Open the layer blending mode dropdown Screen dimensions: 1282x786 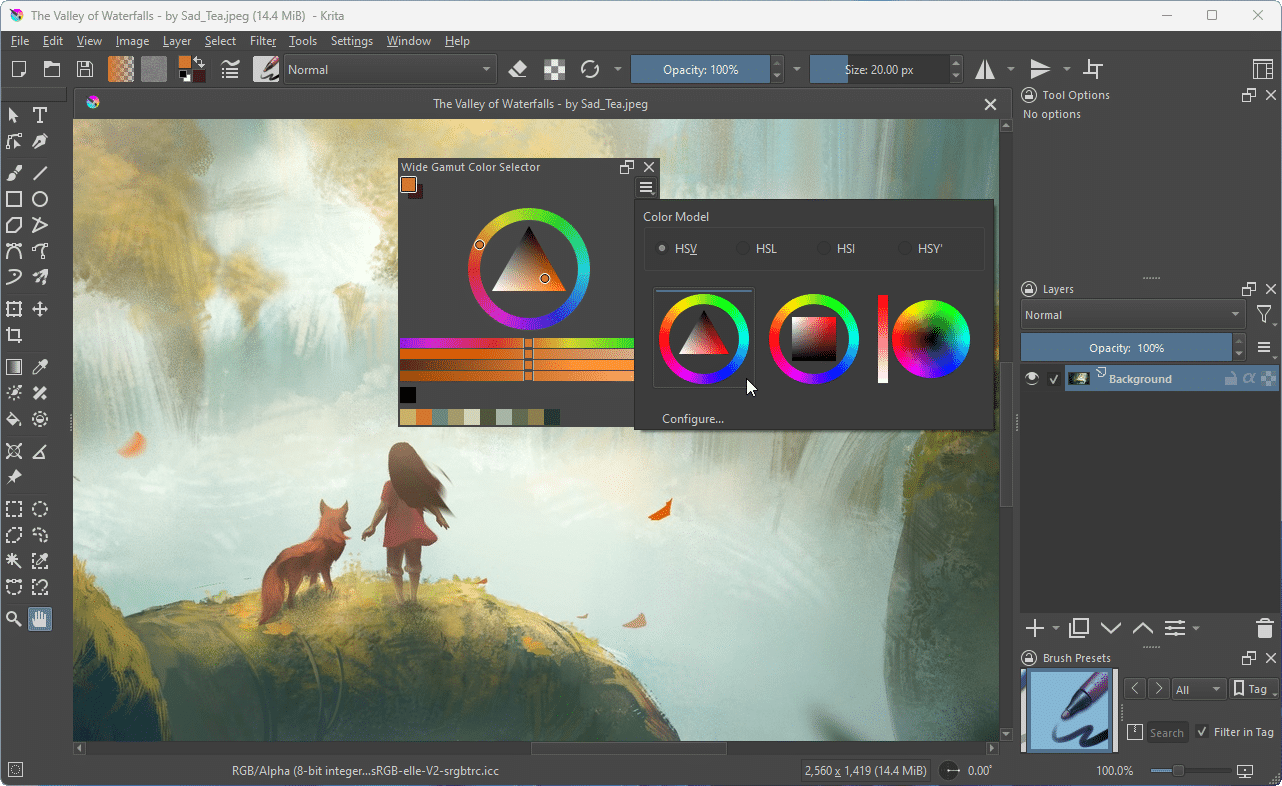(x=1130, y=314)
